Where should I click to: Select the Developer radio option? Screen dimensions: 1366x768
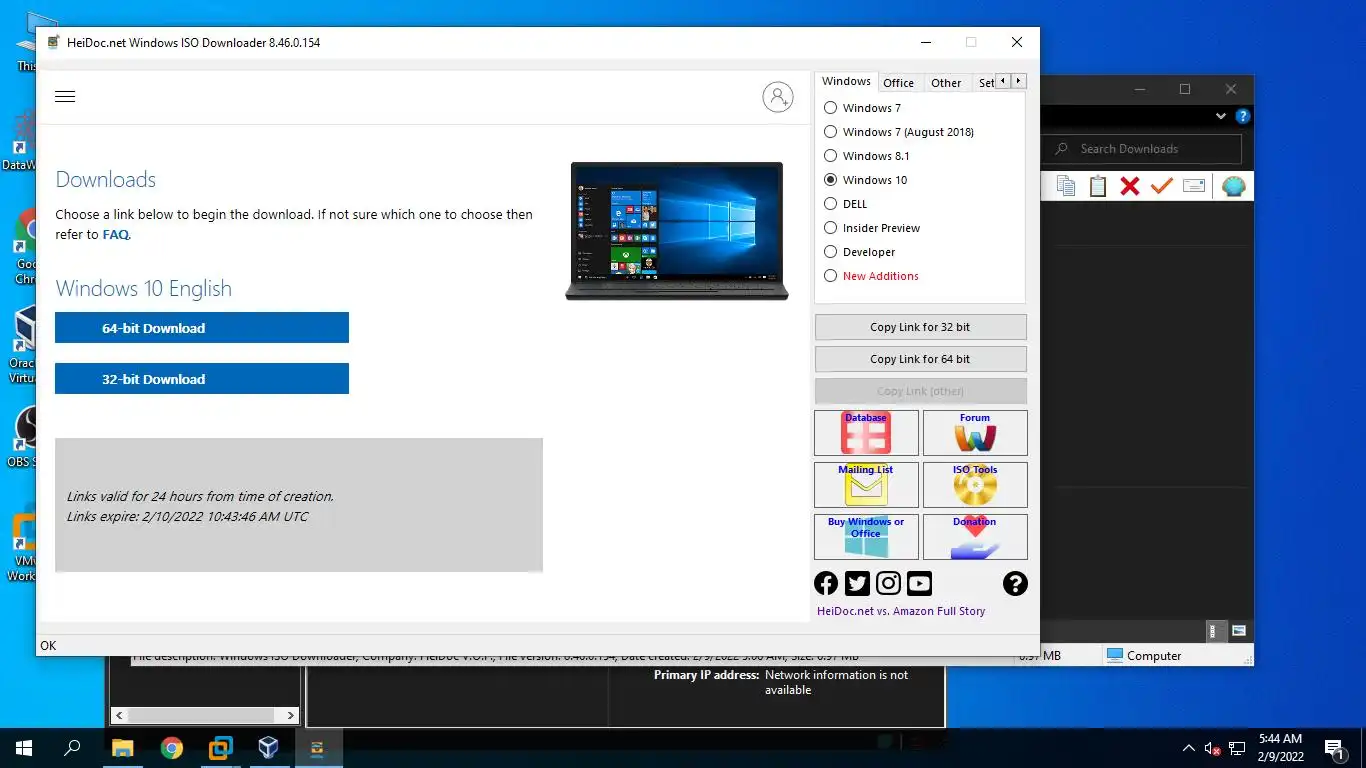(859, 252)
